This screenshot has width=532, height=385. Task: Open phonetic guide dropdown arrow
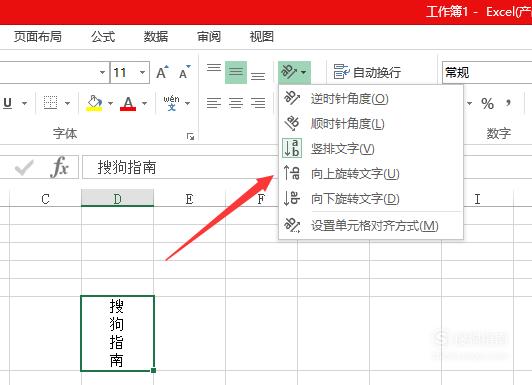click(x=187, y=103)
